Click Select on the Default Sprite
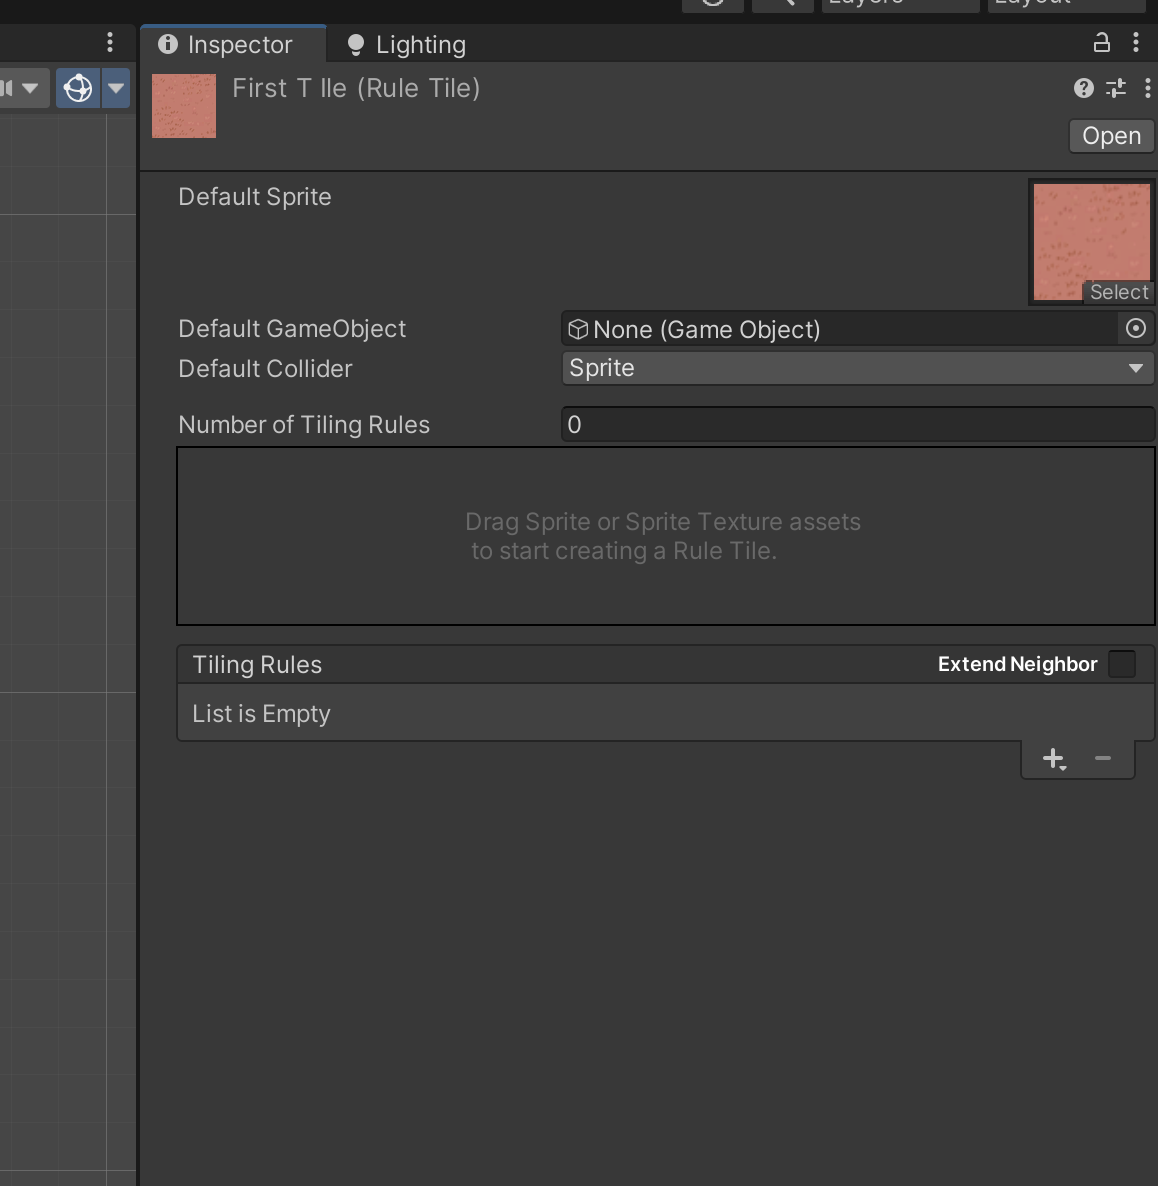This screenshot has width=1158, height=1186. 1118,292
